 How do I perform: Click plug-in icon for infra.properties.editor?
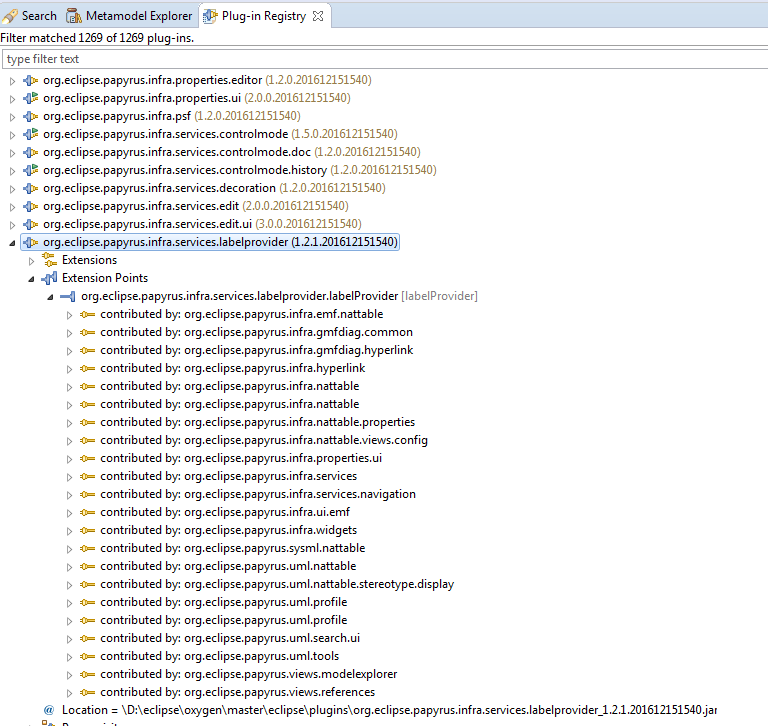pos(30,80)
